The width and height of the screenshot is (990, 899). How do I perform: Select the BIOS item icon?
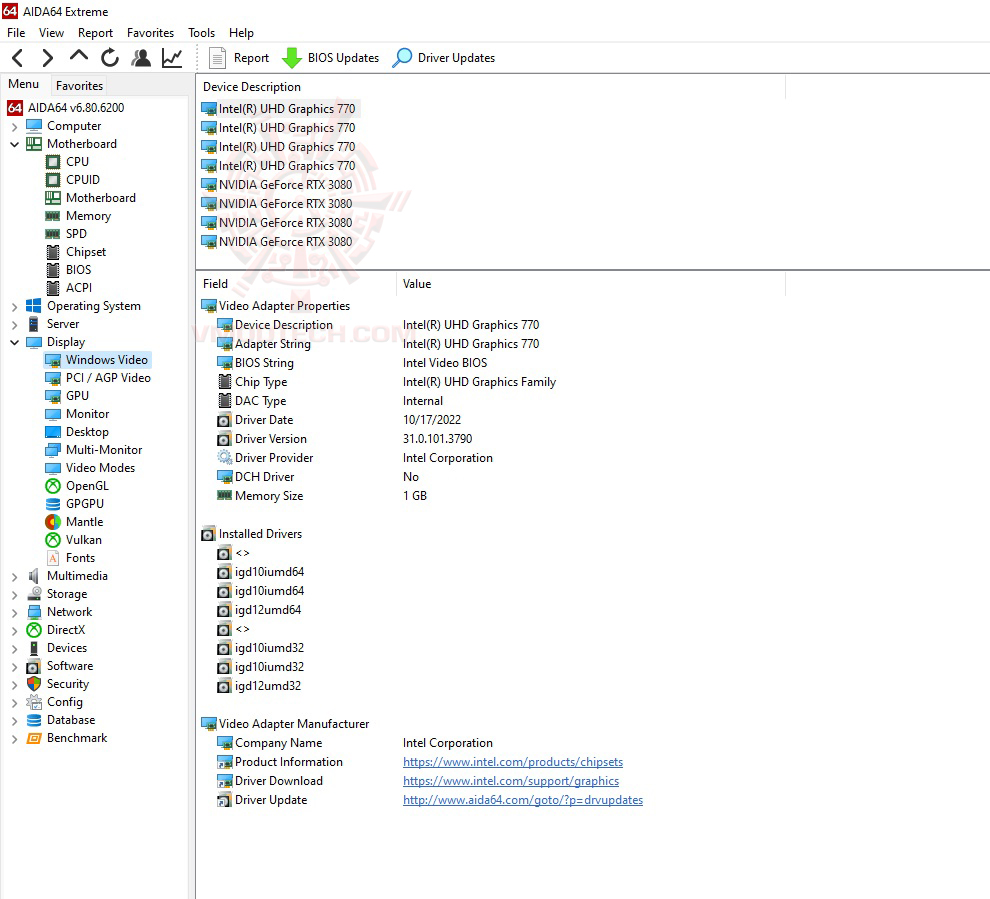[53, 270]
